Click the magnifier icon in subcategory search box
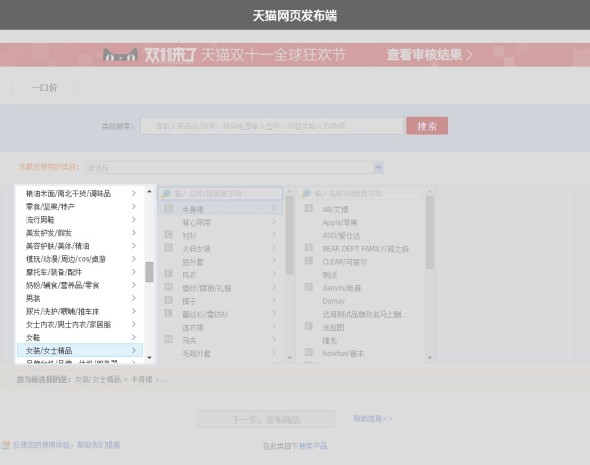This screenshot has width=590, height=465. (x=166, y=194)
